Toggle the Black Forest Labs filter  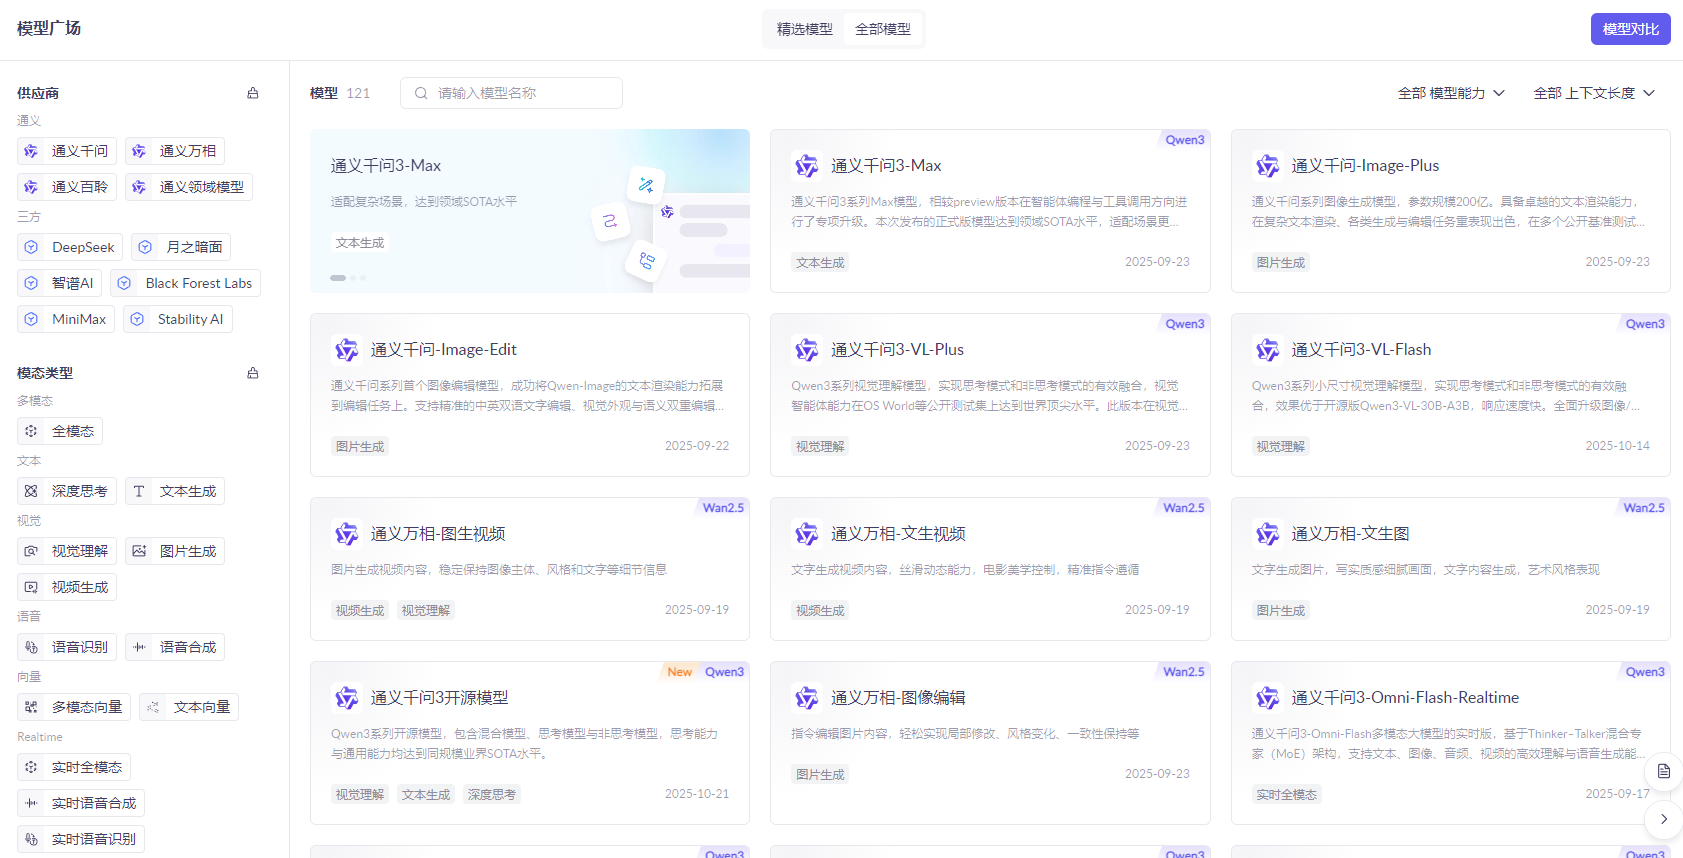click(x=185, y=283)
